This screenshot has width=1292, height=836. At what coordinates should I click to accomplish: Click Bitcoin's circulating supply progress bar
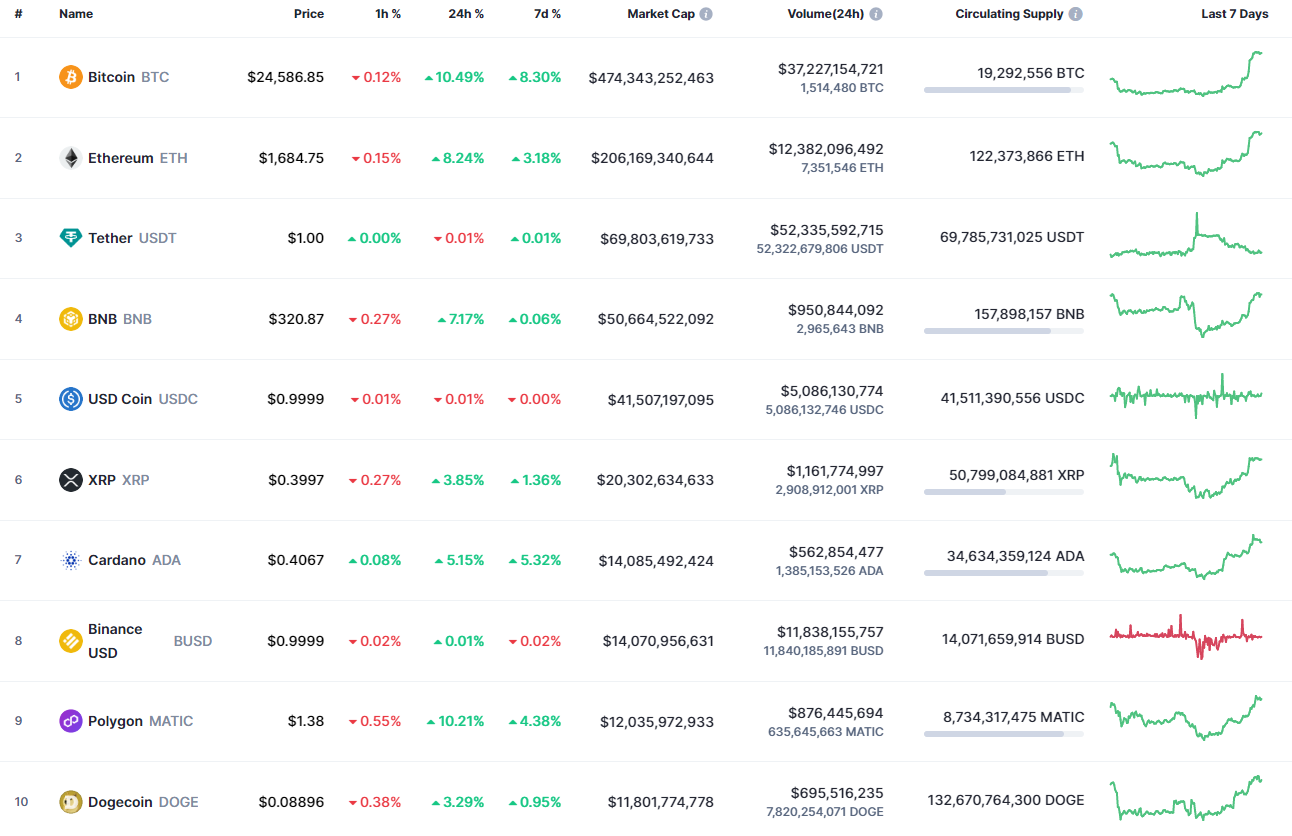(1003, 90)
